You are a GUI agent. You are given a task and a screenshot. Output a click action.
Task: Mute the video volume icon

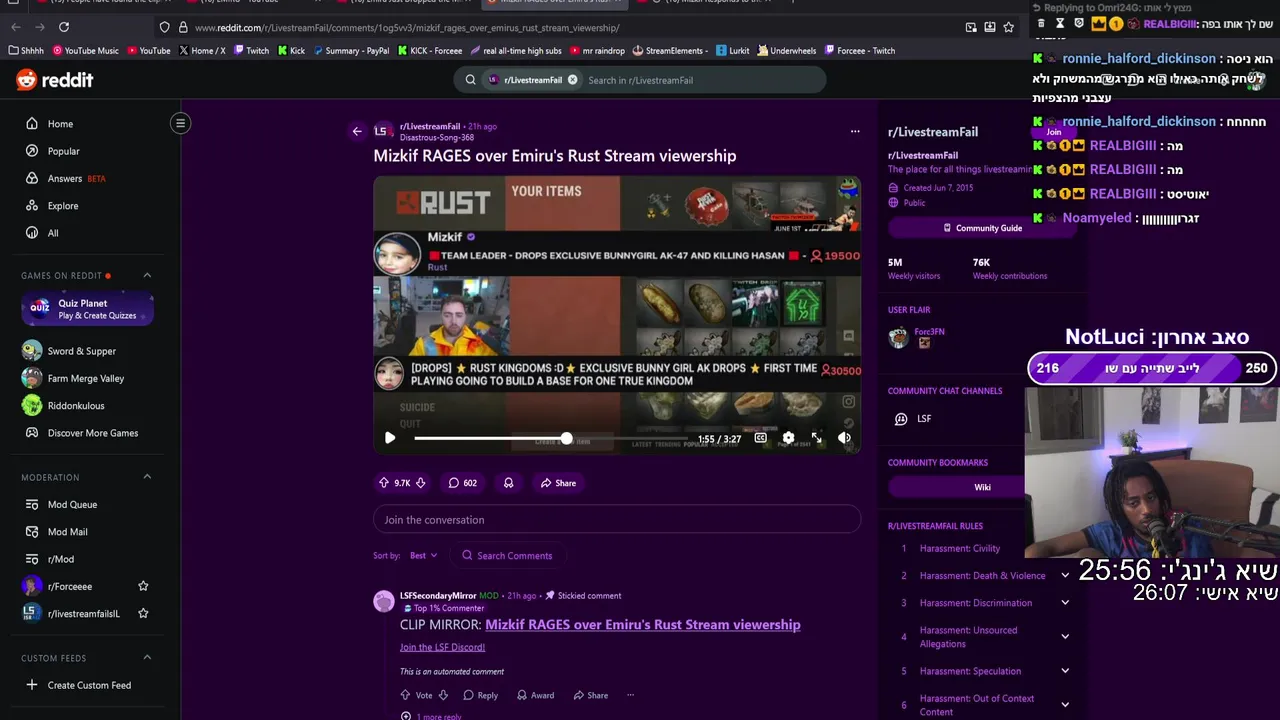pyautogui.click(x=844, y=438)
